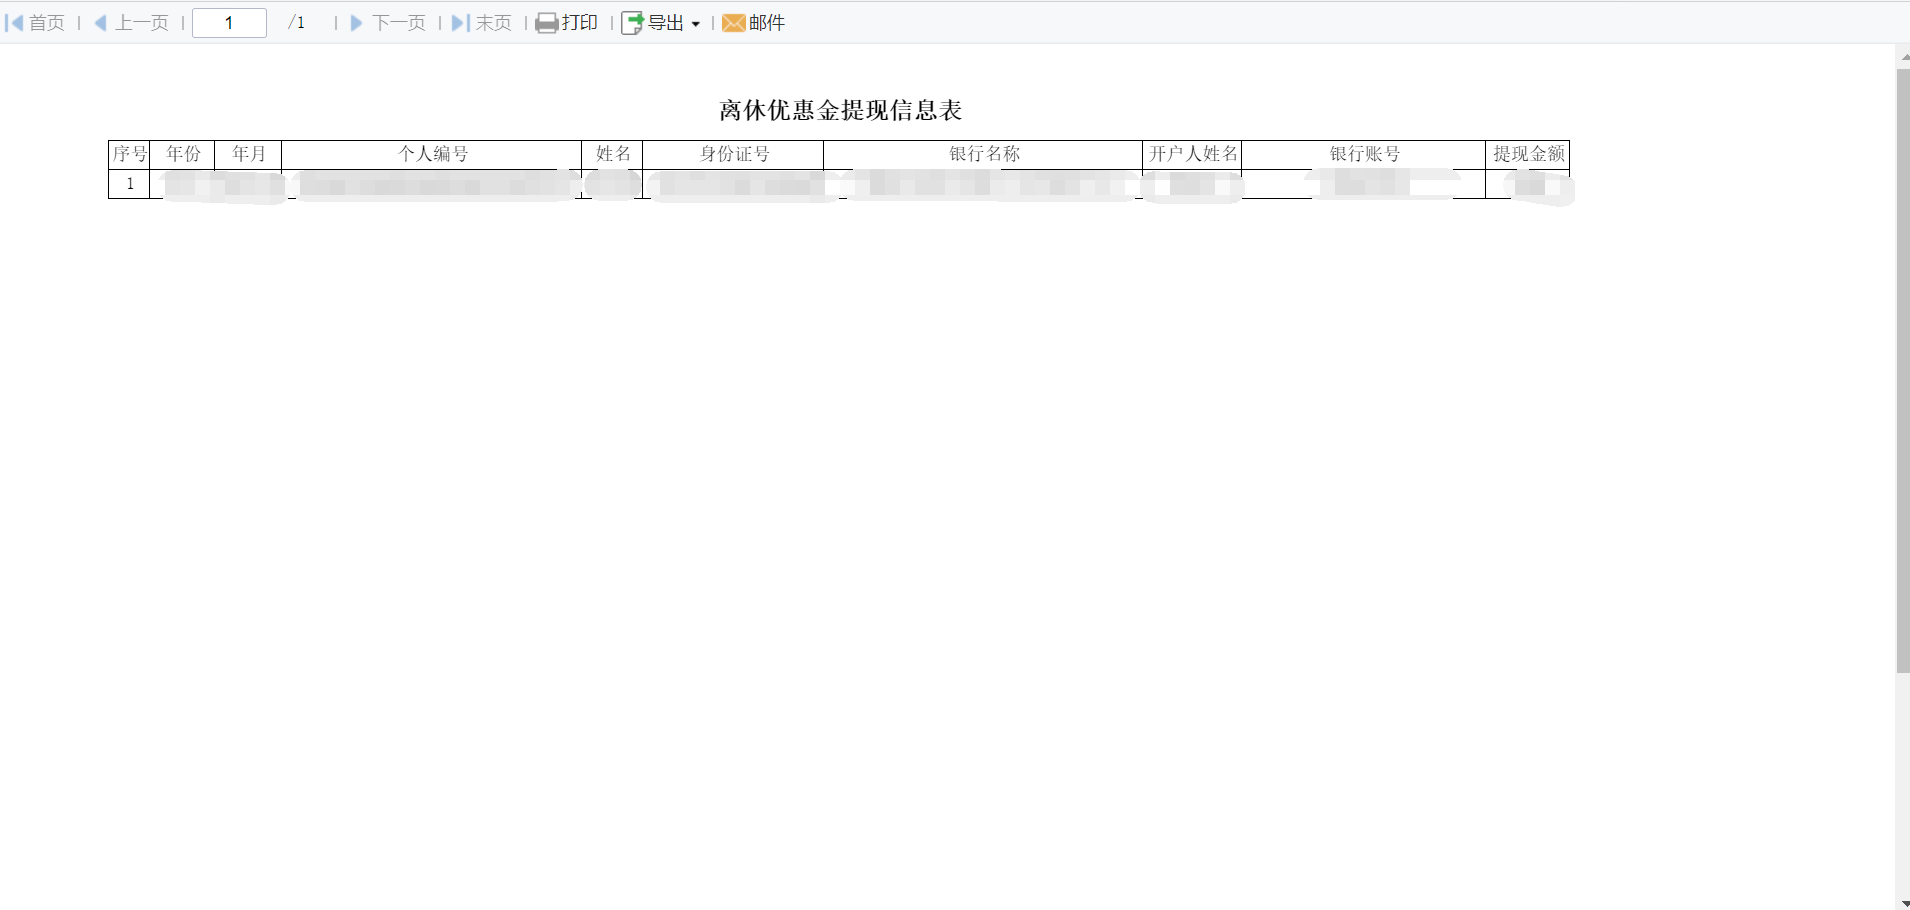Viewport: 1910px width, 910px height.
Task: Click the 末页 label
Action: click(x=494, y=23)
